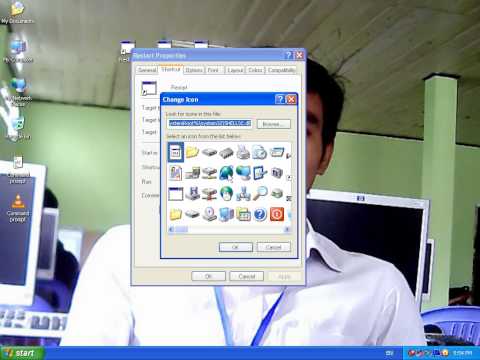Viewport: 480px width, 360px height.
Task: Choose the blue question mark help icon
Action: 260,214
